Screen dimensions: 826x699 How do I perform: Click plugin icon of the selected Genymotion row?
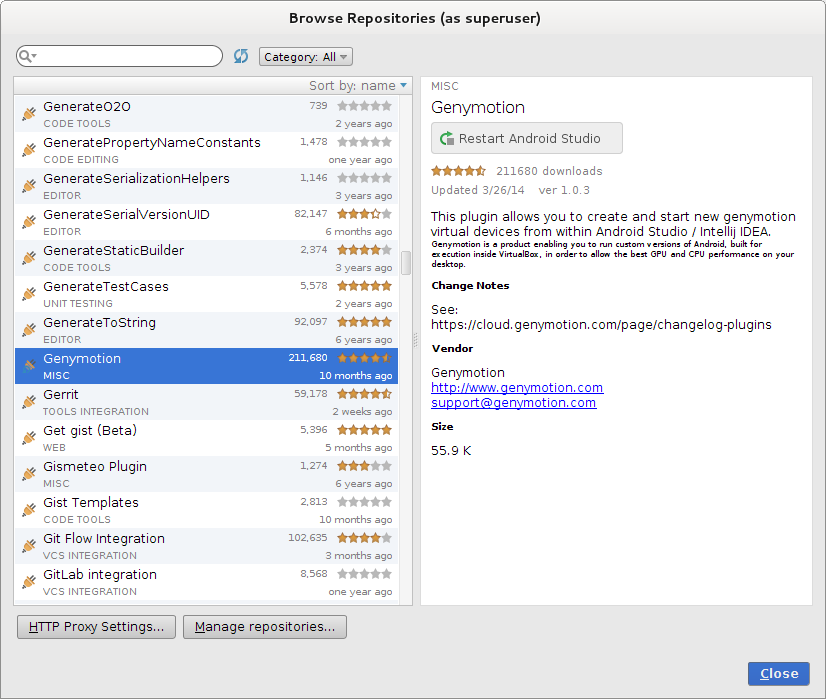tap(29, 366)
